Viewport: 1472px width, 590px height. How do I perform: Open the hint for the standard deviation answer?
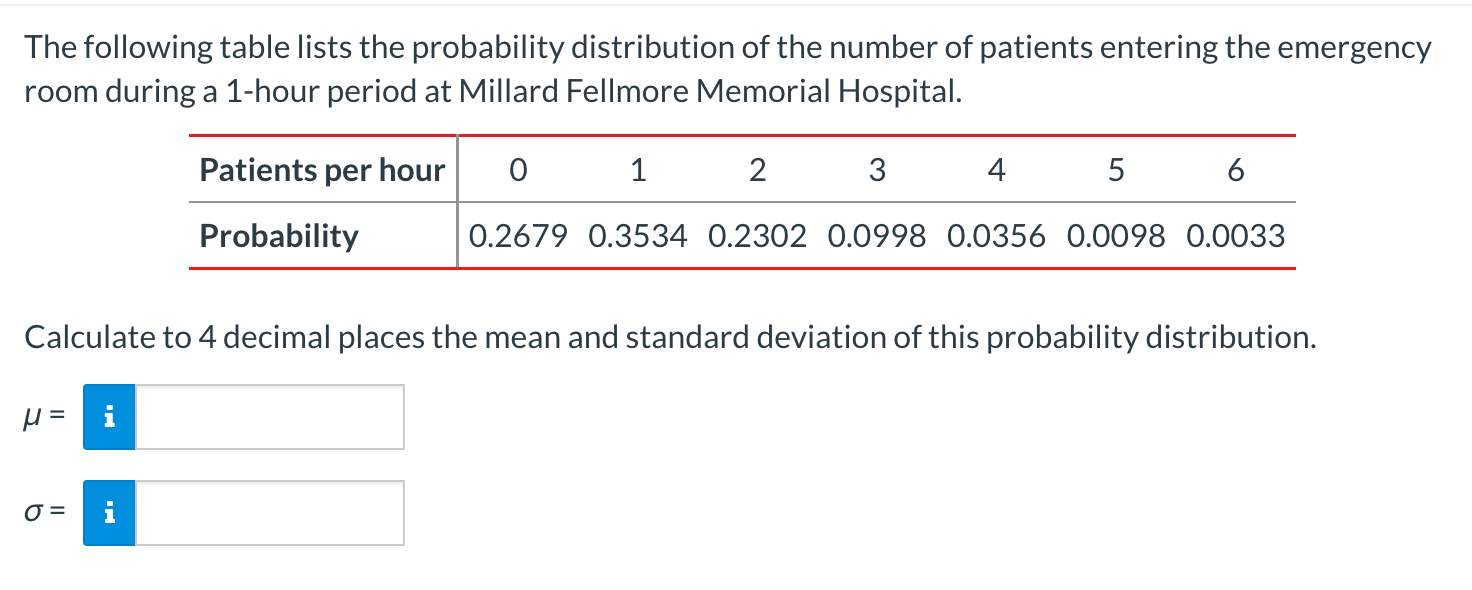109,512
